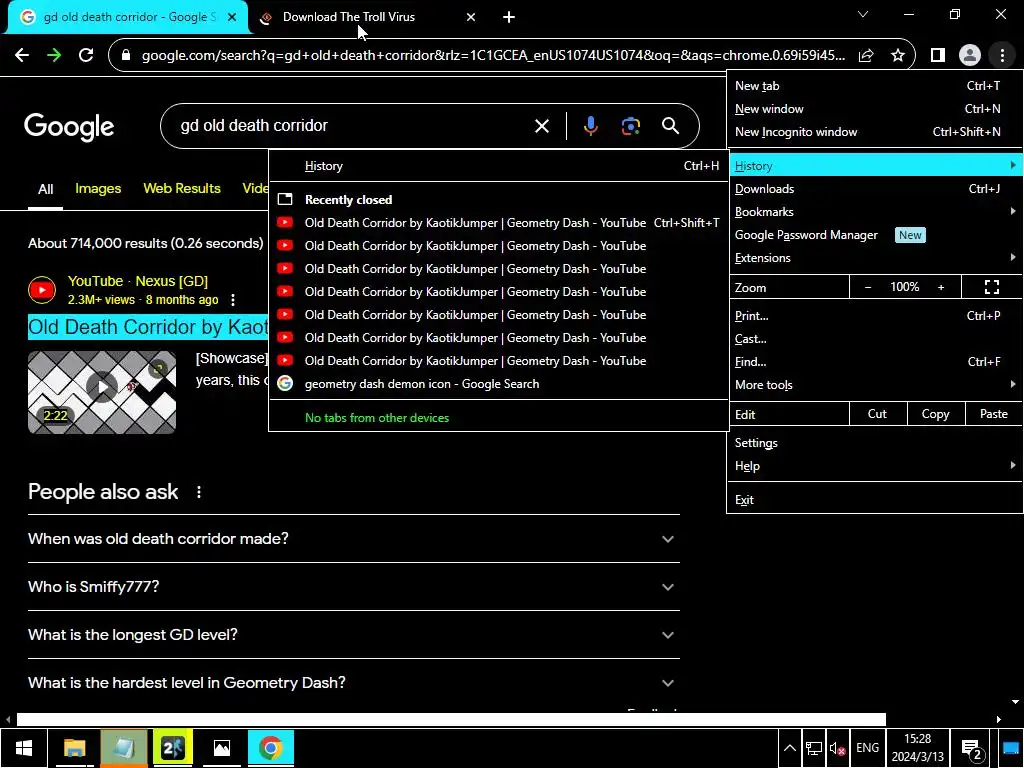Select New window in the menu
The image size is (1024, 768).
click(x=874, y=109)
